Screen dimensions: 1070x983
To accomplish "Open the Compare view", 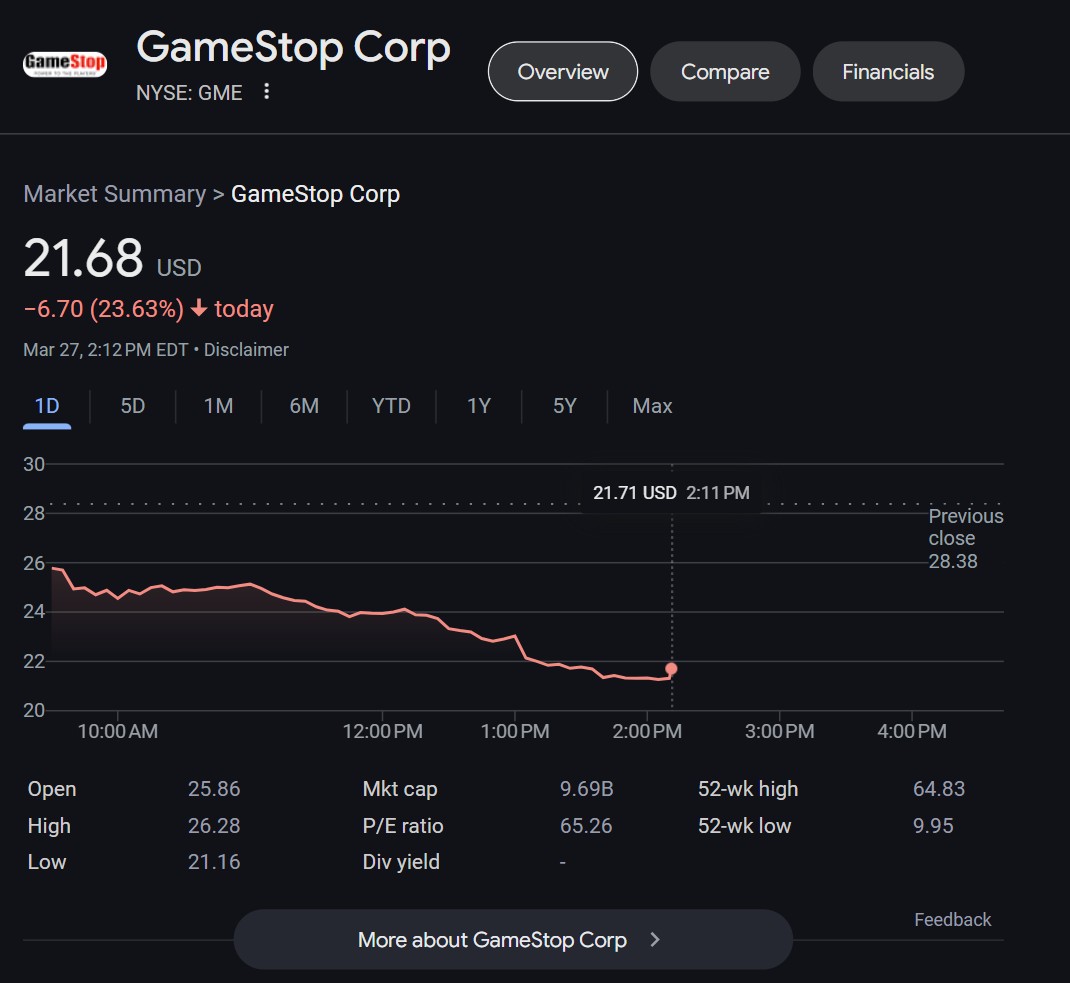I will (x=725, y=71).
